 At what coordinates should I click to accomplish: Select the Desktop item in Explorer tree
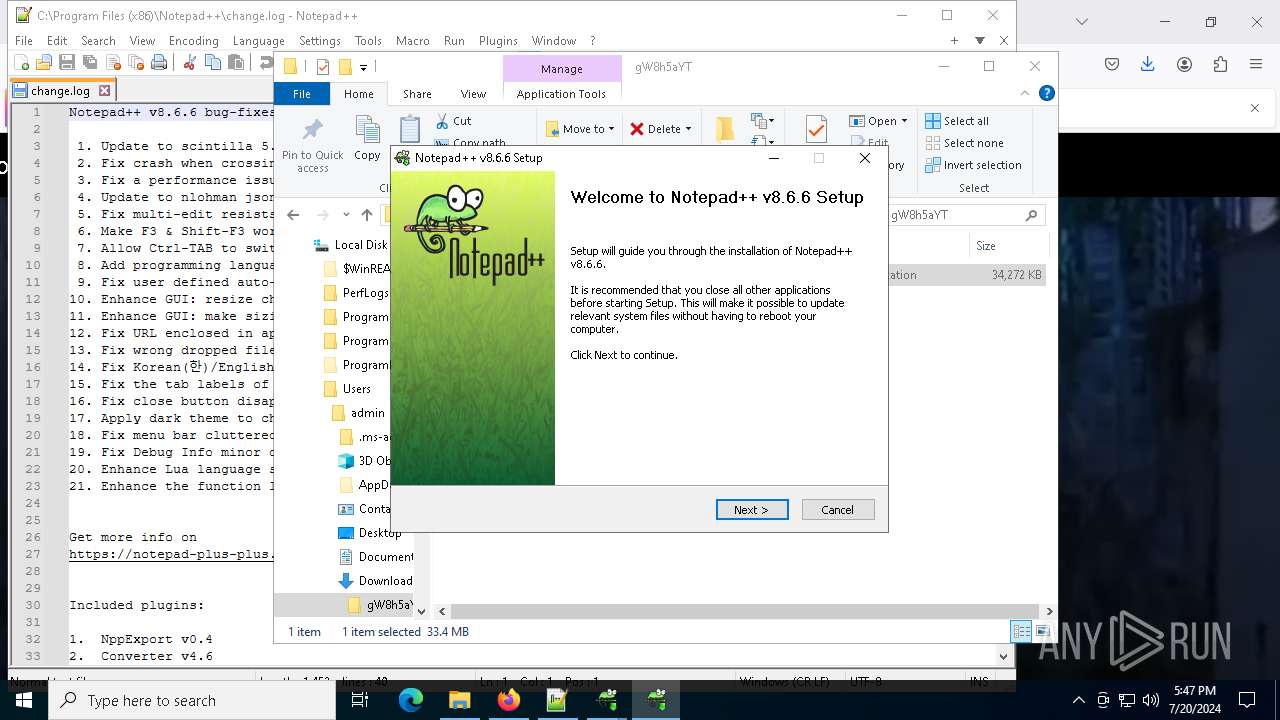tap(370, 533)
